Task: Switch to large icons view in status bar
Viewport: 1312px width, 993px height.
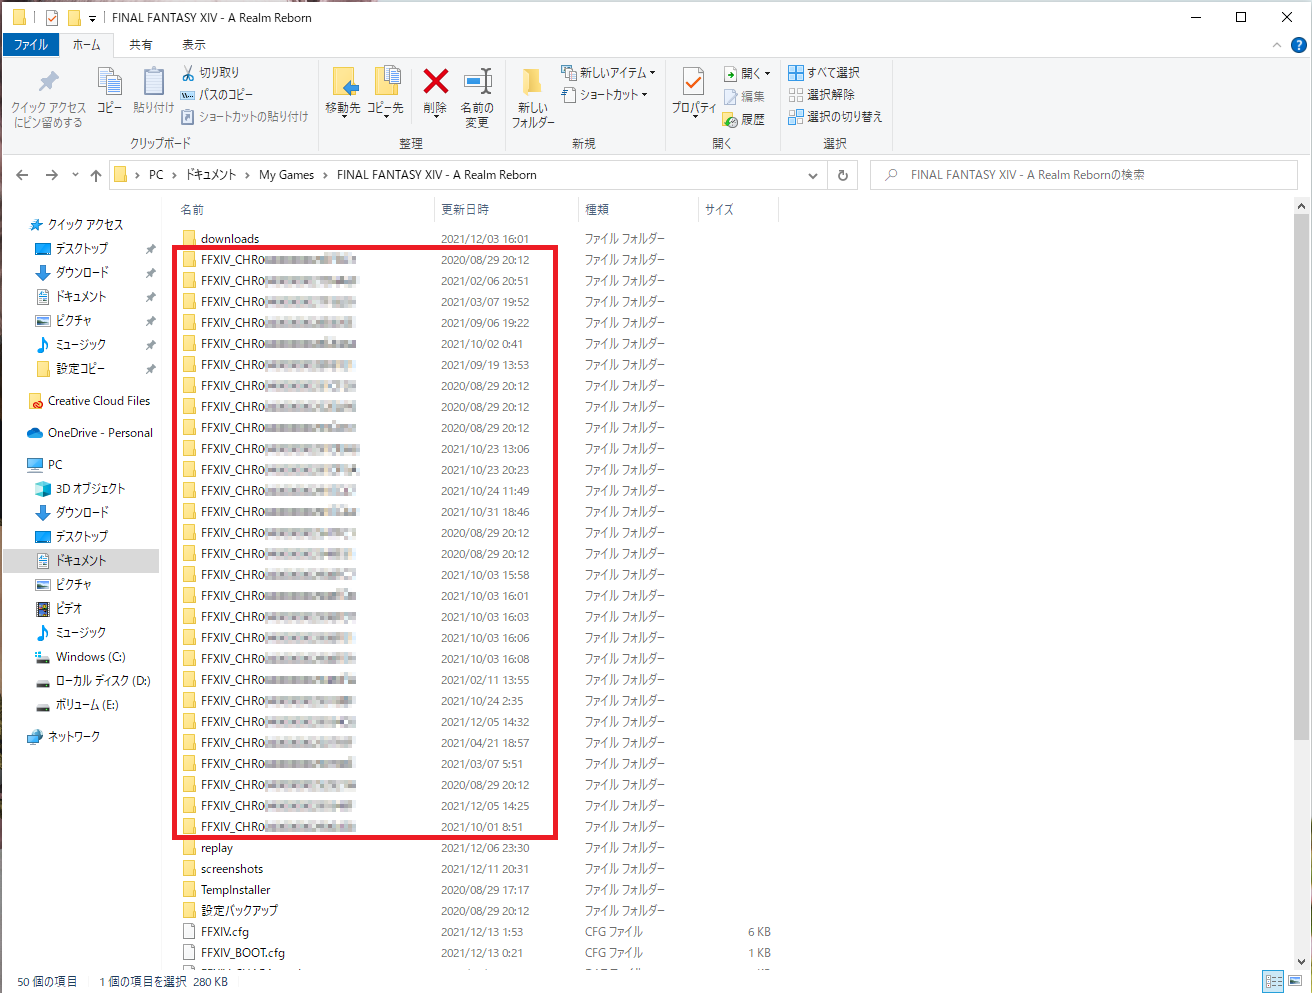Action: click(x=1296, y=982)
